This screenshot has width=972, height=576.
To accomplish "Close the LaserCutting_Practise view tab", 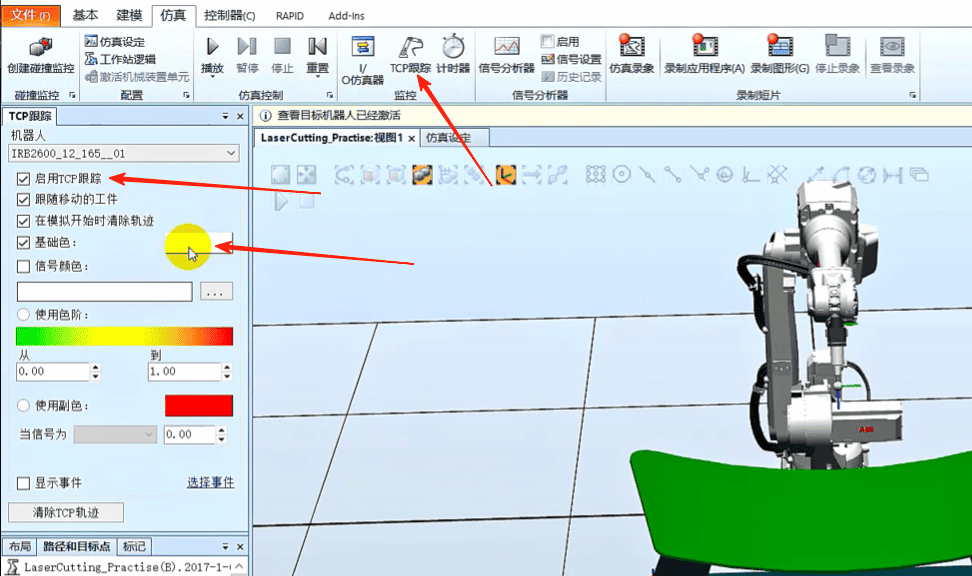I will 411,138.
